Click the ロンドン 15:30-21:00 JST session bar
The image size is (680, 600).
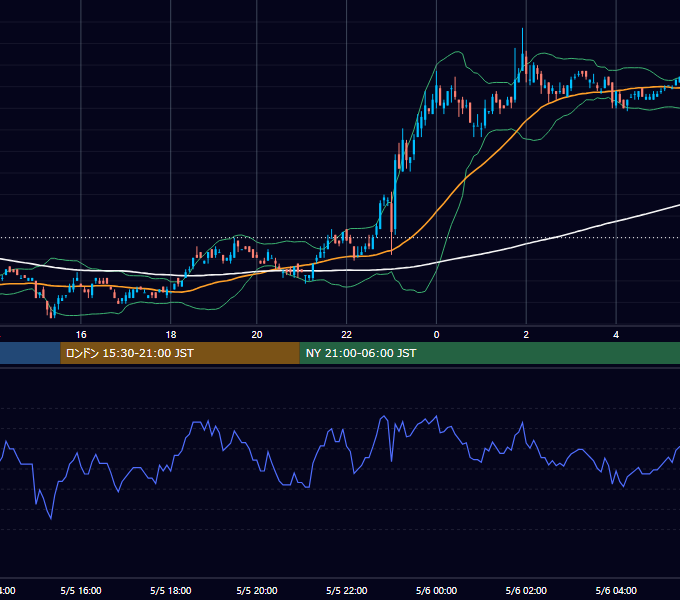180,353
